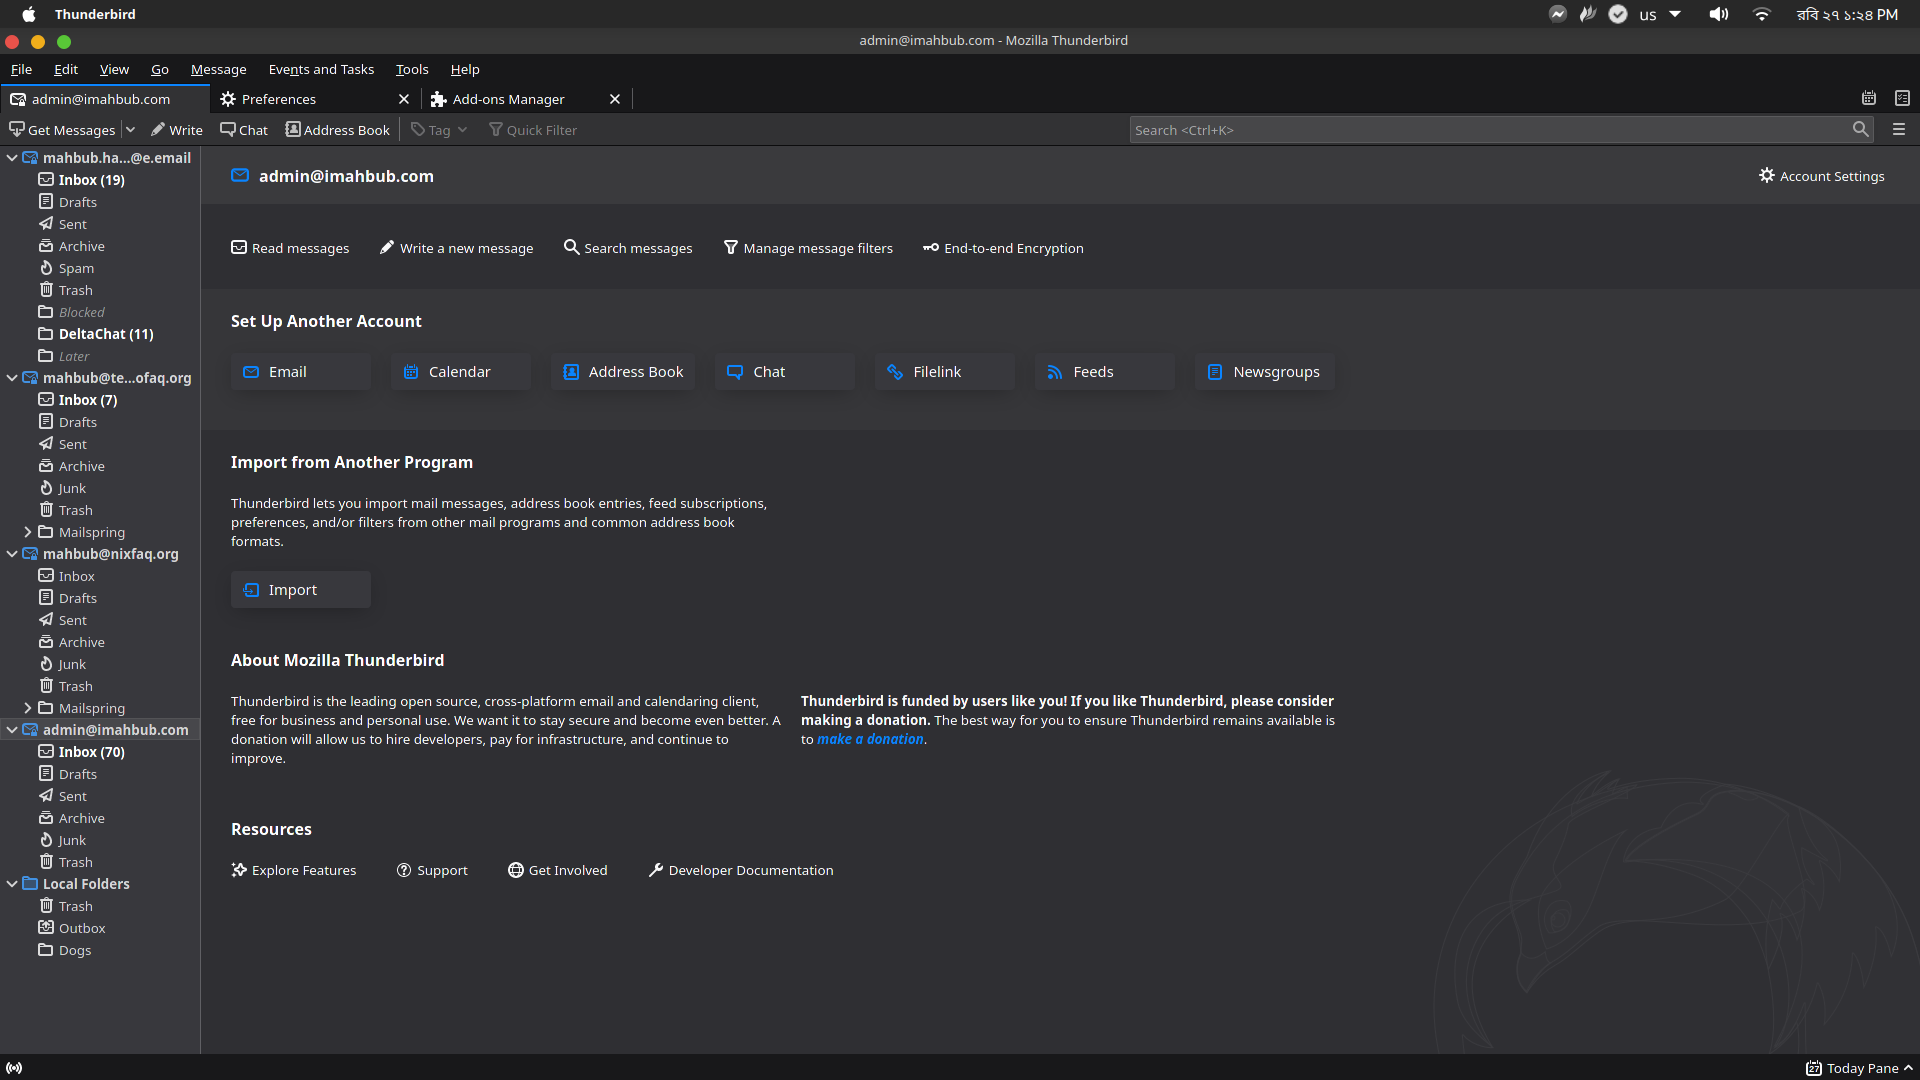Open the Edit menu
This screenshot has width=1920, height=1080.
click(x=66, y=69)
